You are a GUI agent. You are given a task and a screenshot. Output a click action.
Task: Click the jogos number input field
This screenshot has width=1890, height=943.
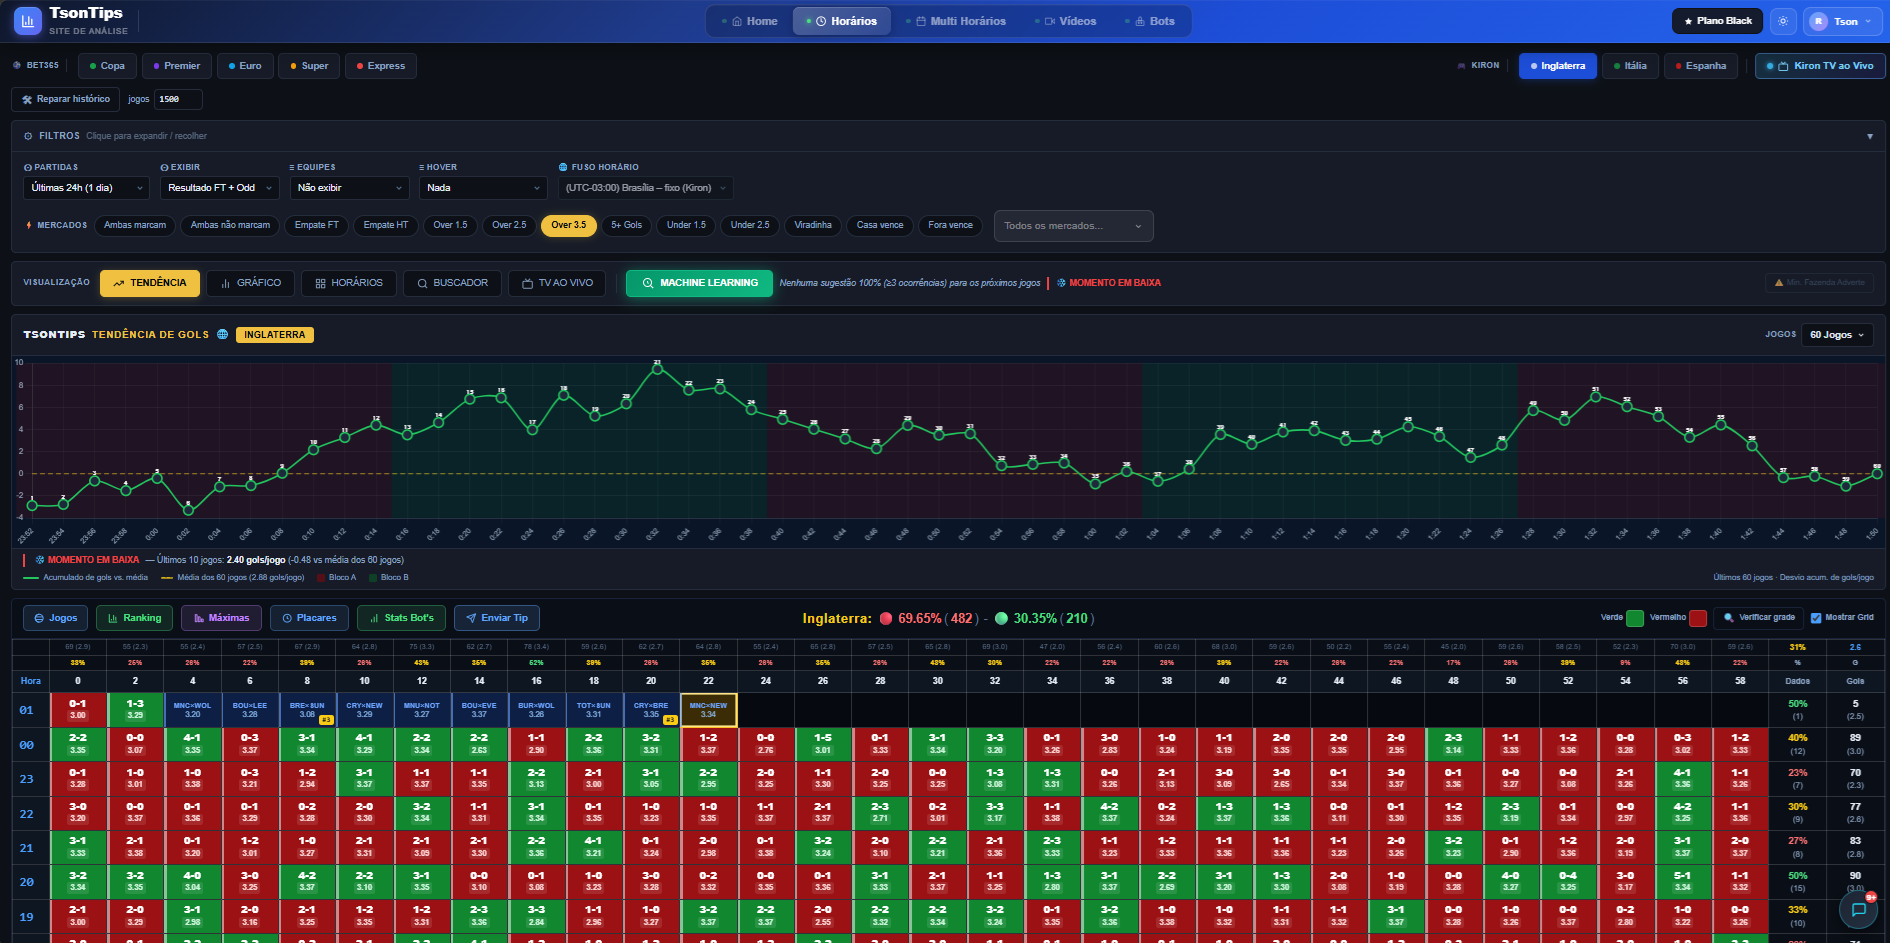[x=178, y=99]
